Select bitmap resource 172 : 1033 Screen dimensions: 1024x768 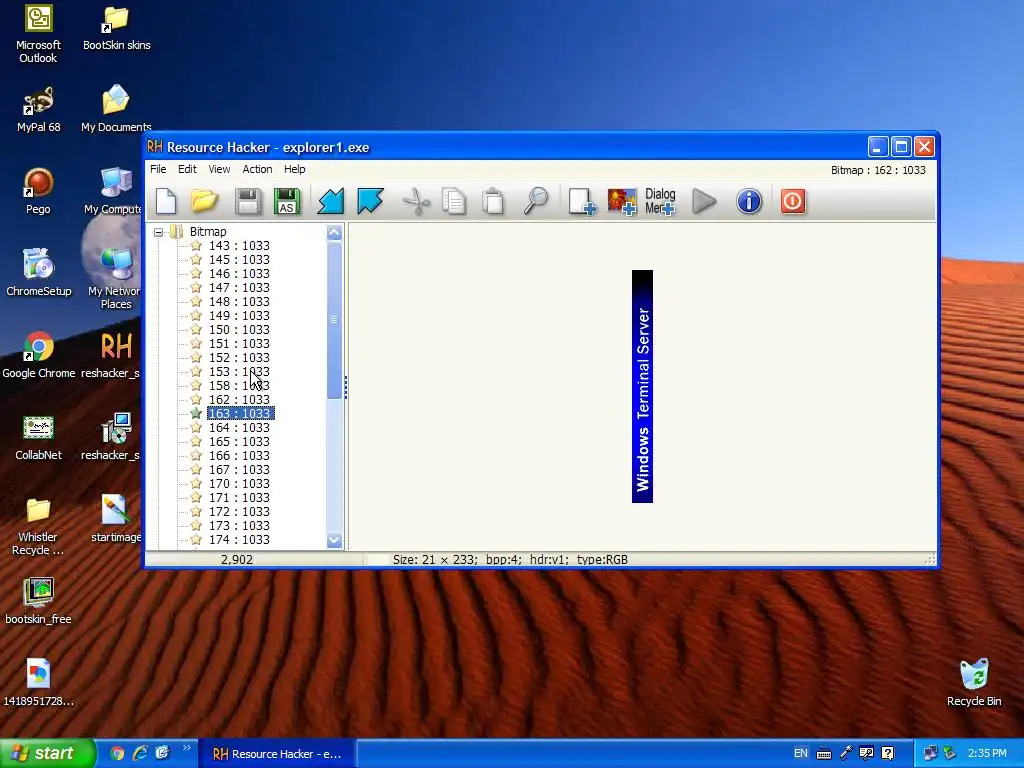click(239, 512)
